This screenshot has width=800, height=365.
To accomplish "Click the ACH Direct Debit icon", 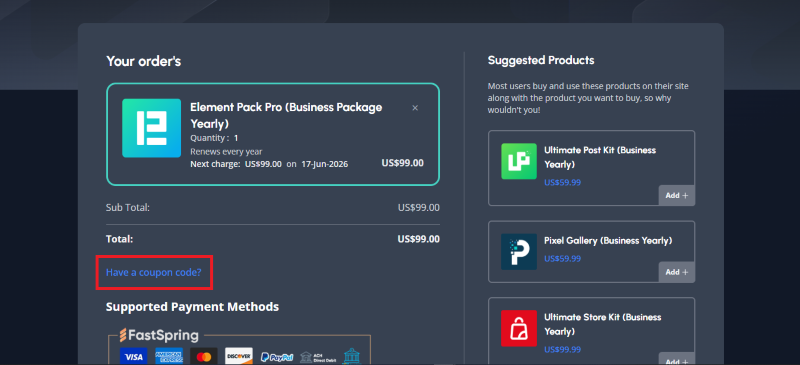I will point(317,357).
